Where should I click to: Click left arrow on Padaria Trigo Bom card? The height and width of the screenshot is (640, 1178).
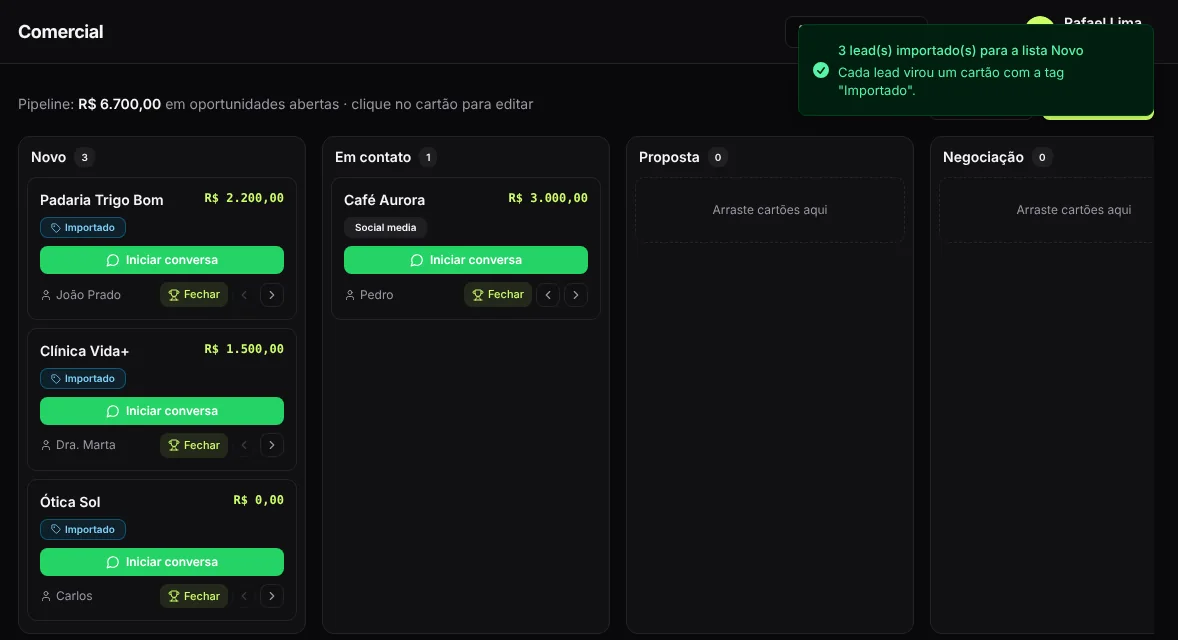tap(244, 295)
